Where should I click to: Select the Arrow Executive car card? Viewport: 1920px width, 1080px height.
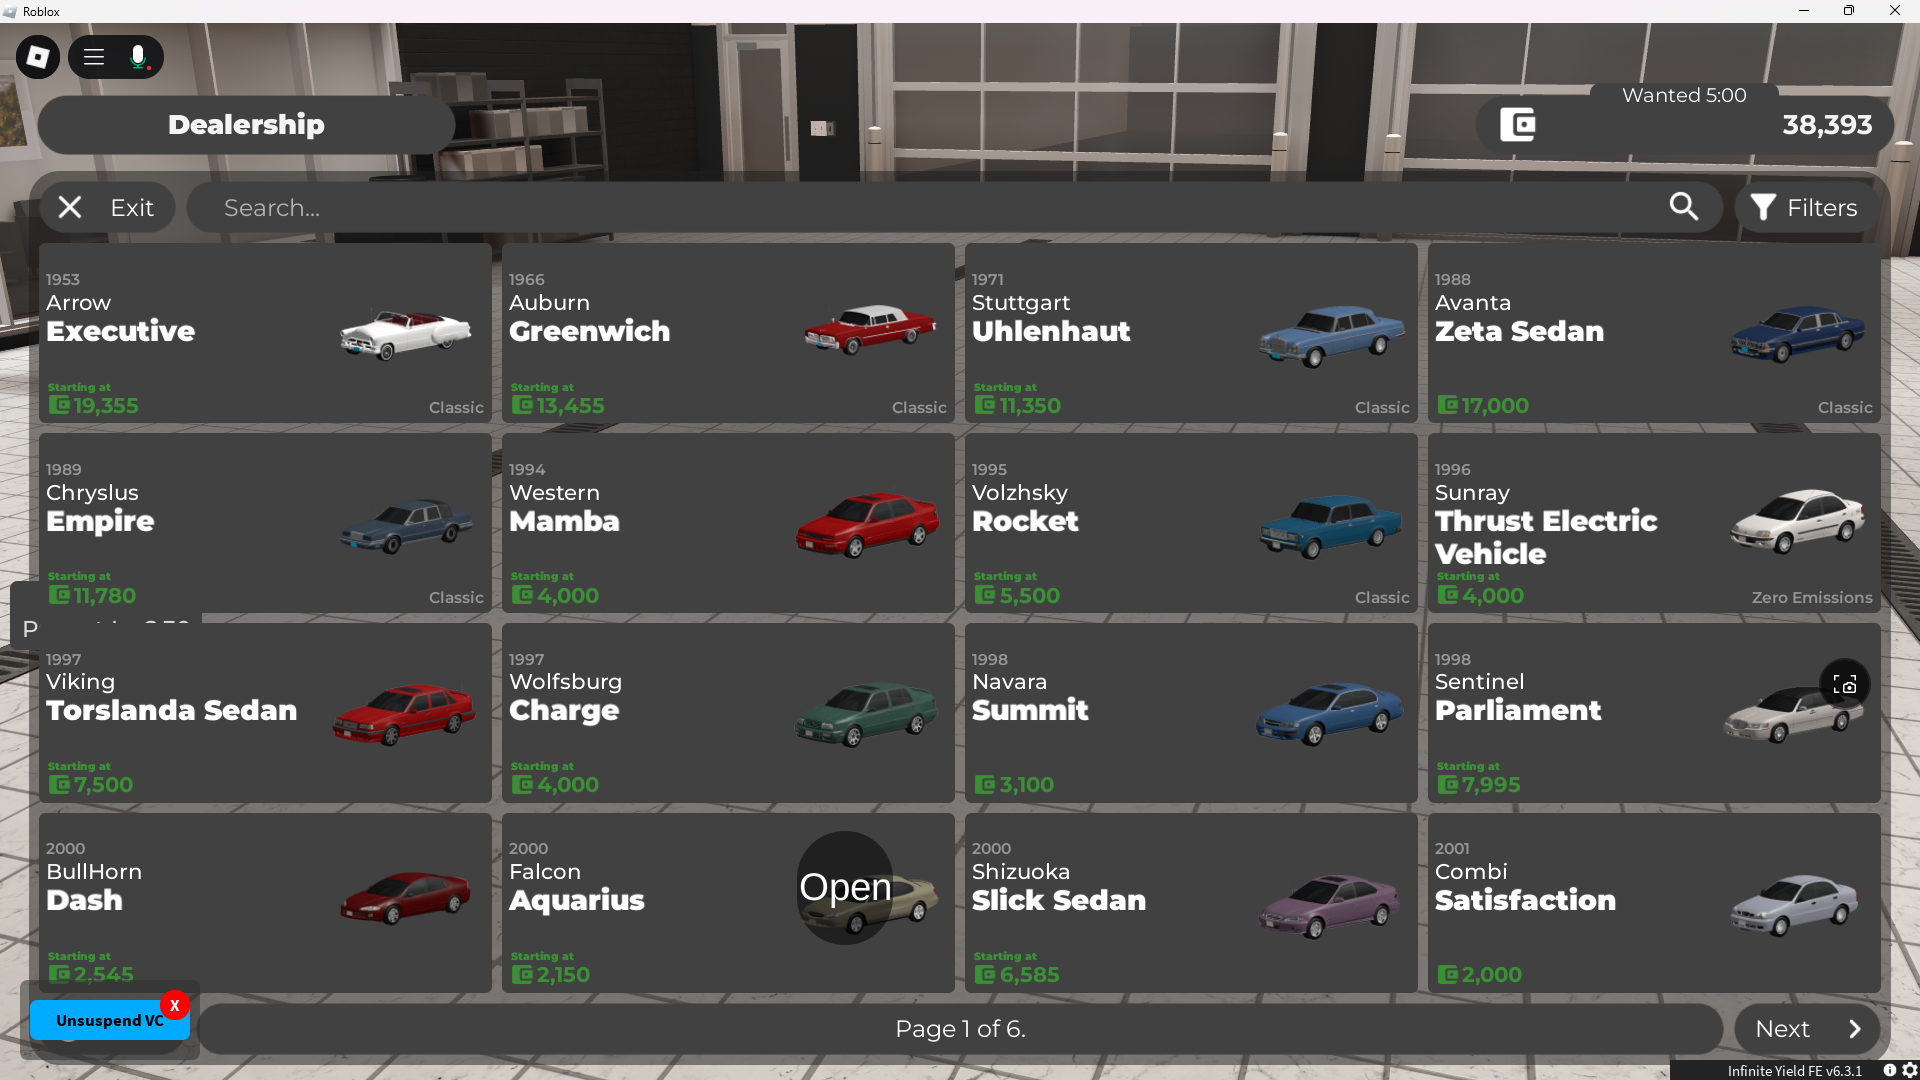pyautogui.click(x=265, y=333)
